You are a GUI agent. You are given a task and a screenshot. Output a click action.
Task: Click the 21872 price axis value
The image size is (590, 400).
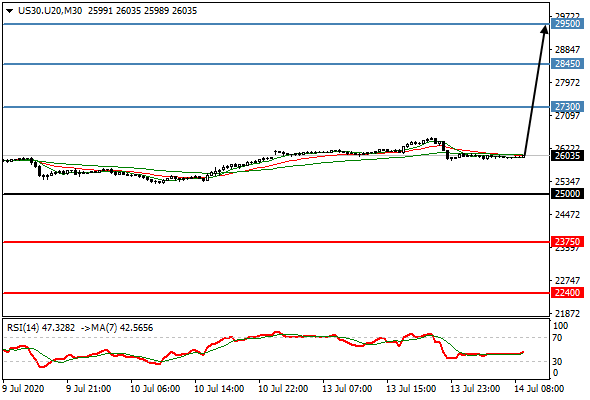(567, 313)
